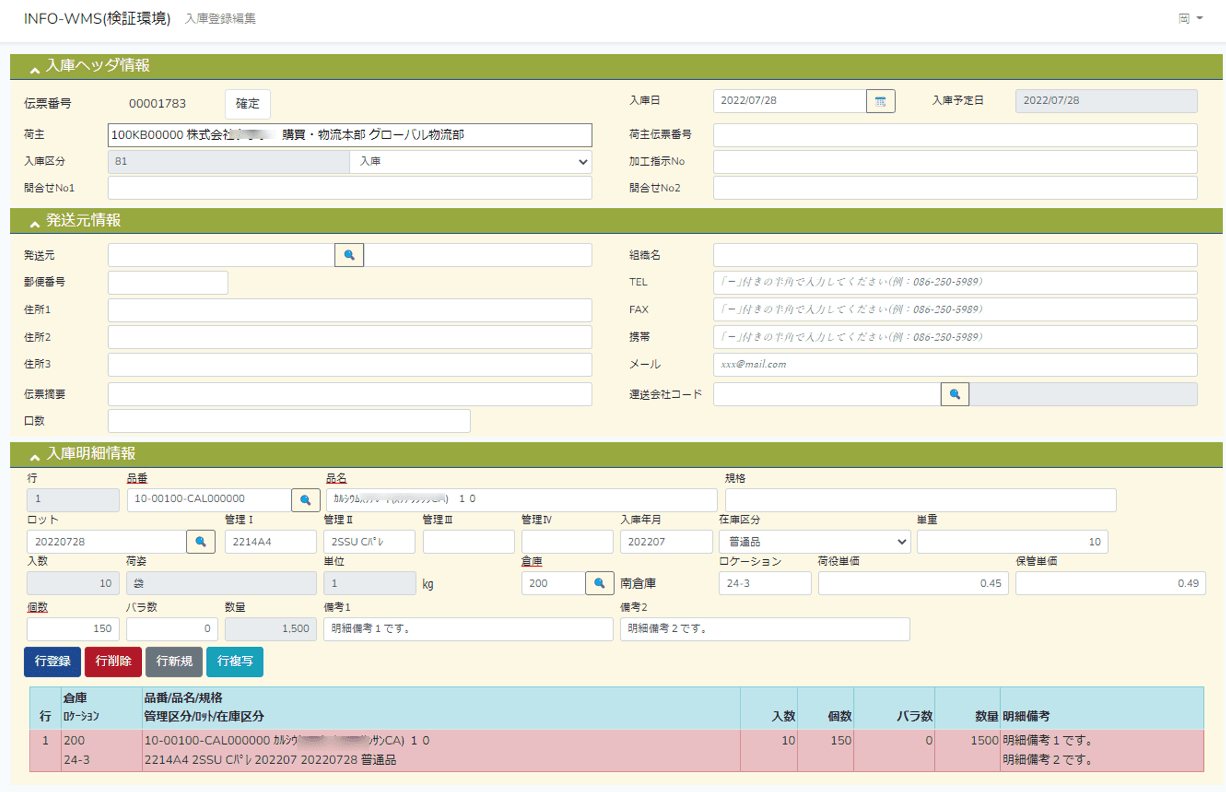Click the 個数 field showing 150
1226x792 pixels.
tap(73, 629)
